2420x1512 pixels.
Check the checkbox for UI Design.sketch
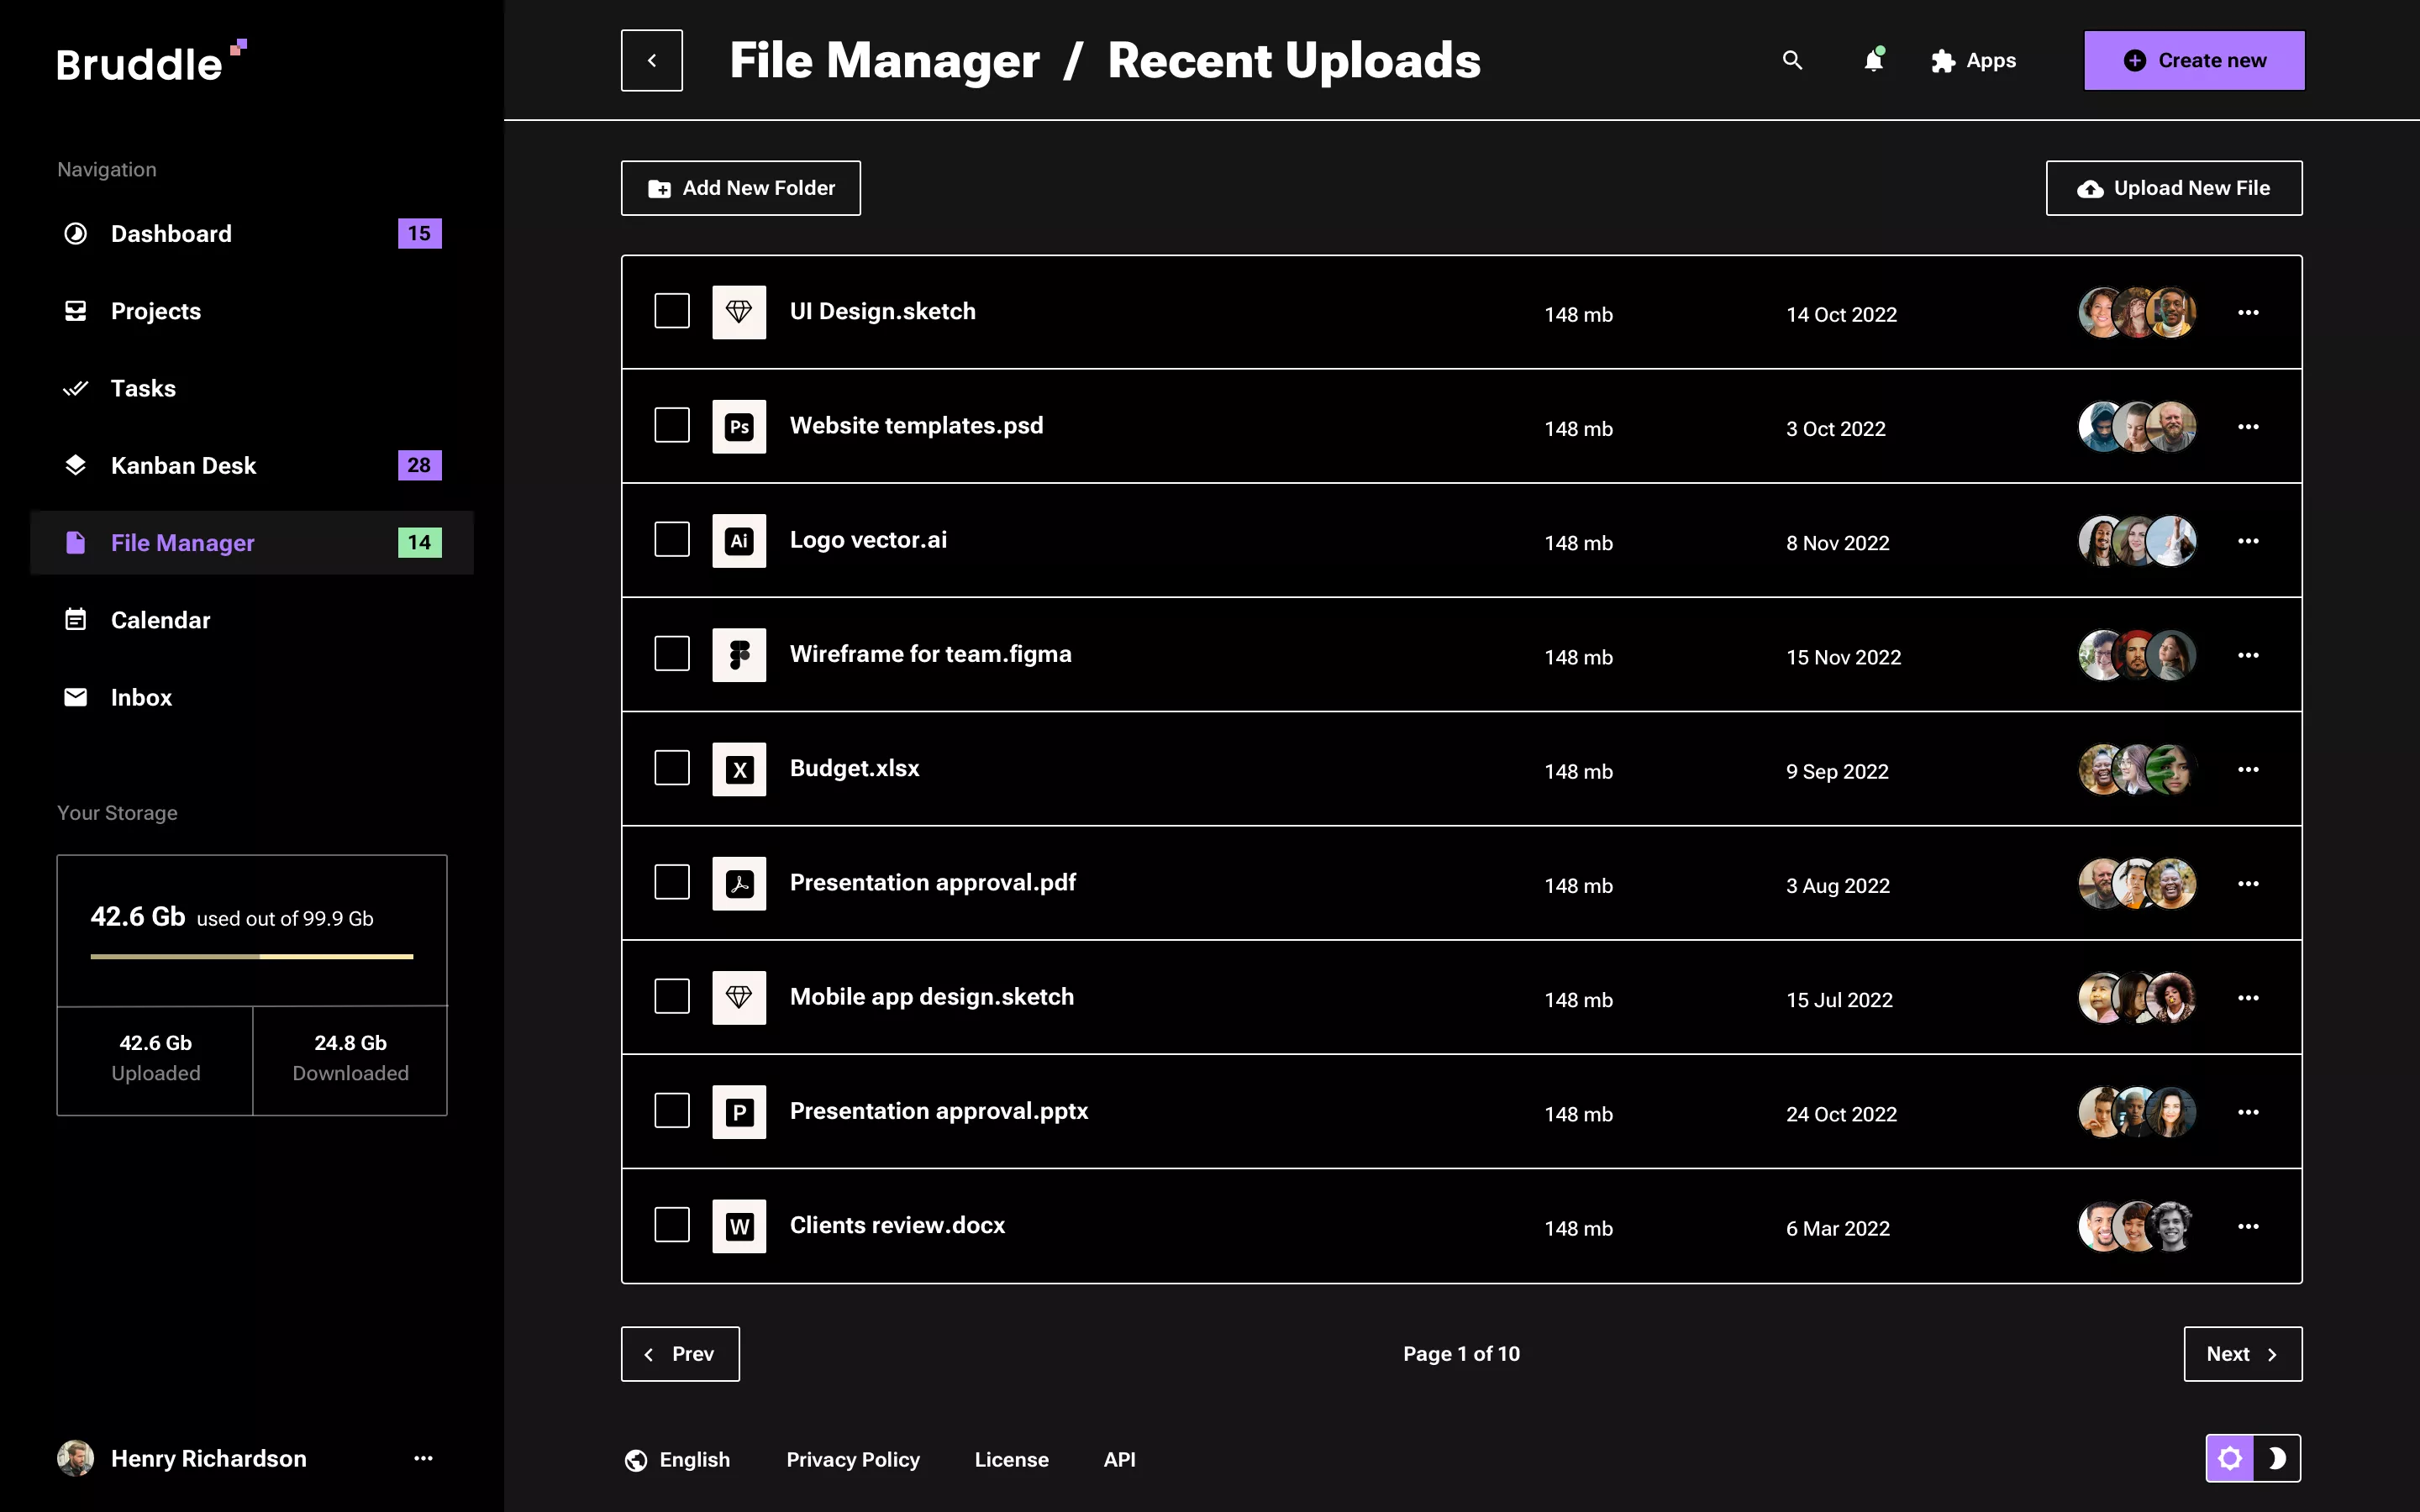[672, 311]
